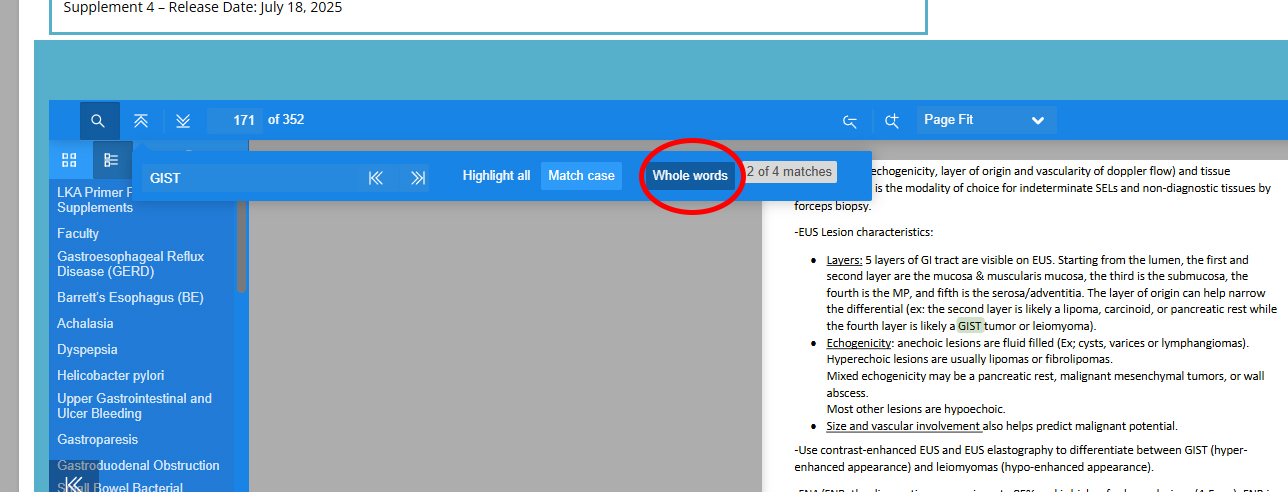Click the zoom in magnifier icon
This screenshot has height=492, width=1288.
point(892,121)
